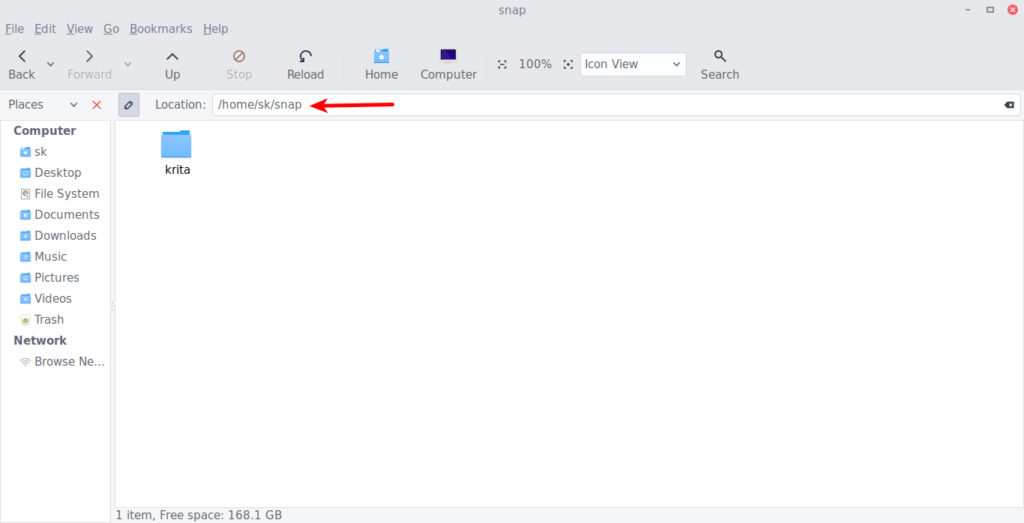Click the Network section heading
The width and height of the screenshot is (1024, 523).
(x=40, y=340)
